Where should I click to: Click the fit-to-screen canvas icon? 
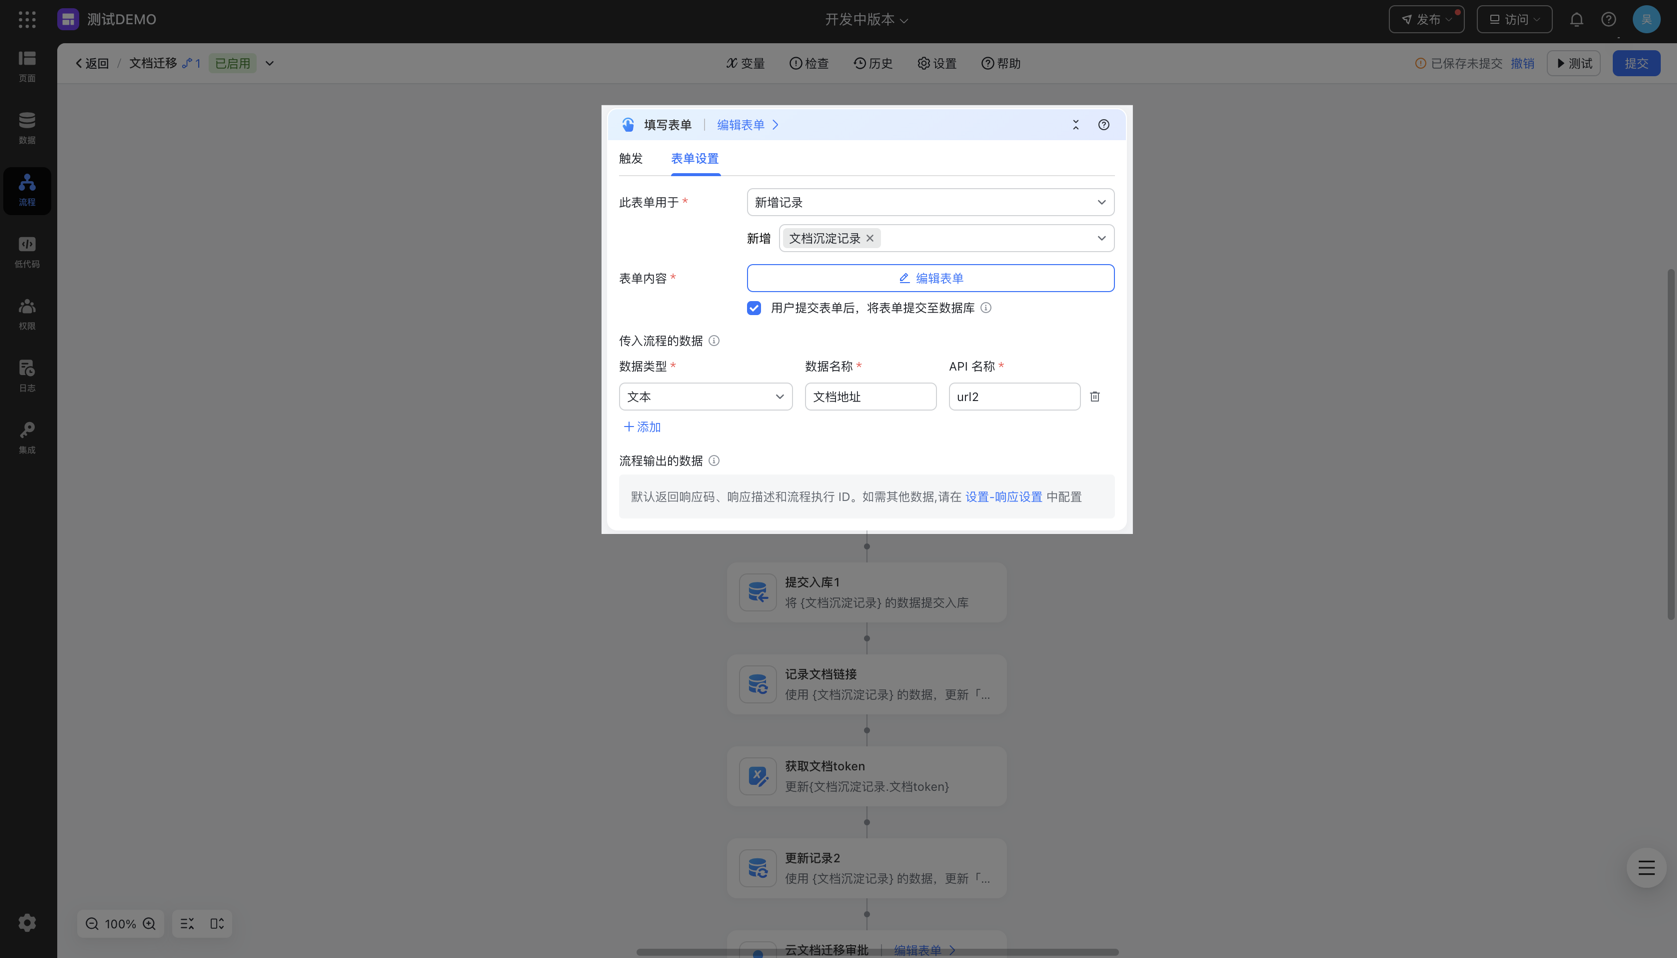(217, 924)
